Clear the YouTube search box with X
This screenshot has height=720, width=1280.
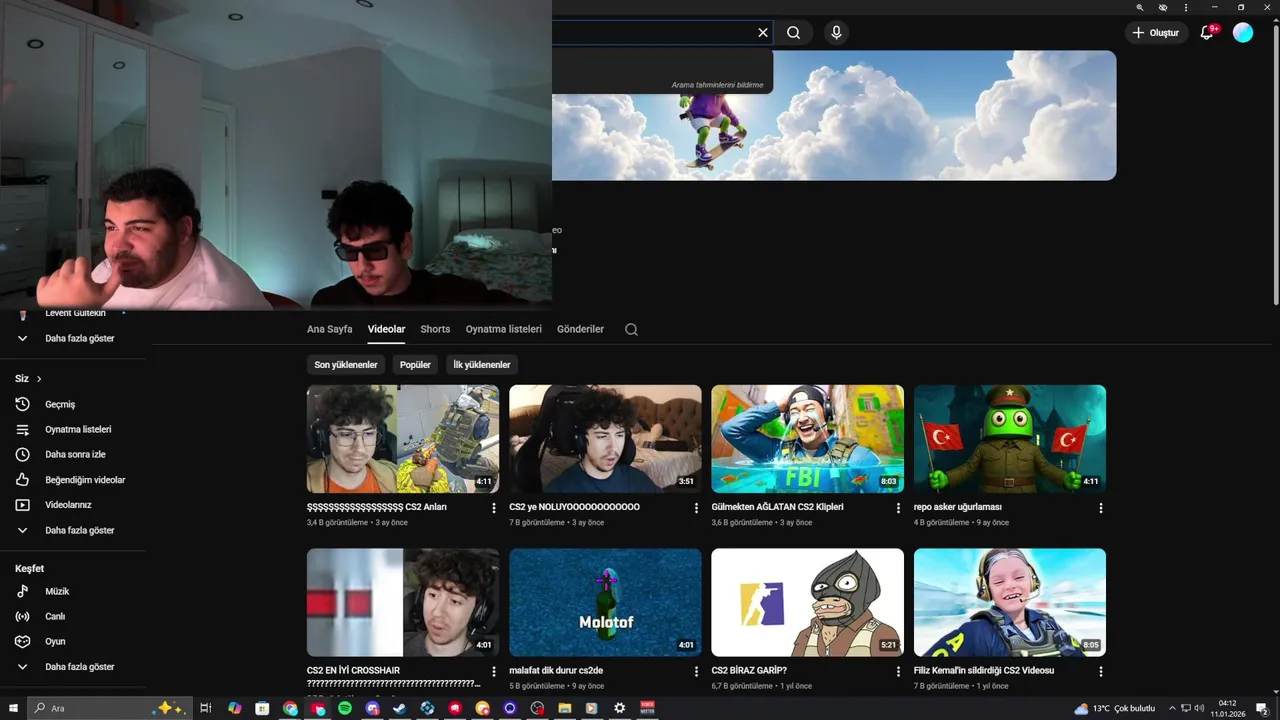(763, 33)
